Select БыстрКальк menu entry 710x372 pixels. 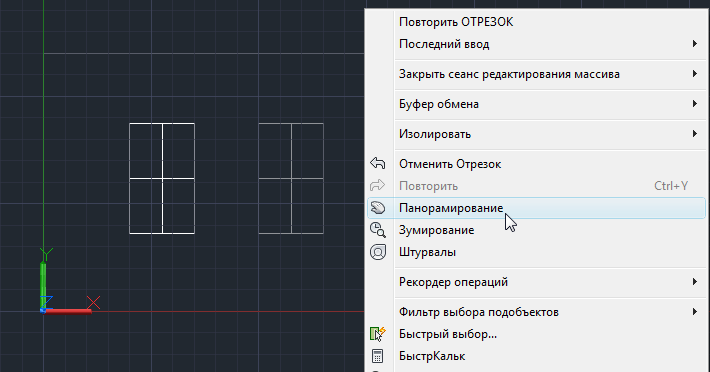536,357
